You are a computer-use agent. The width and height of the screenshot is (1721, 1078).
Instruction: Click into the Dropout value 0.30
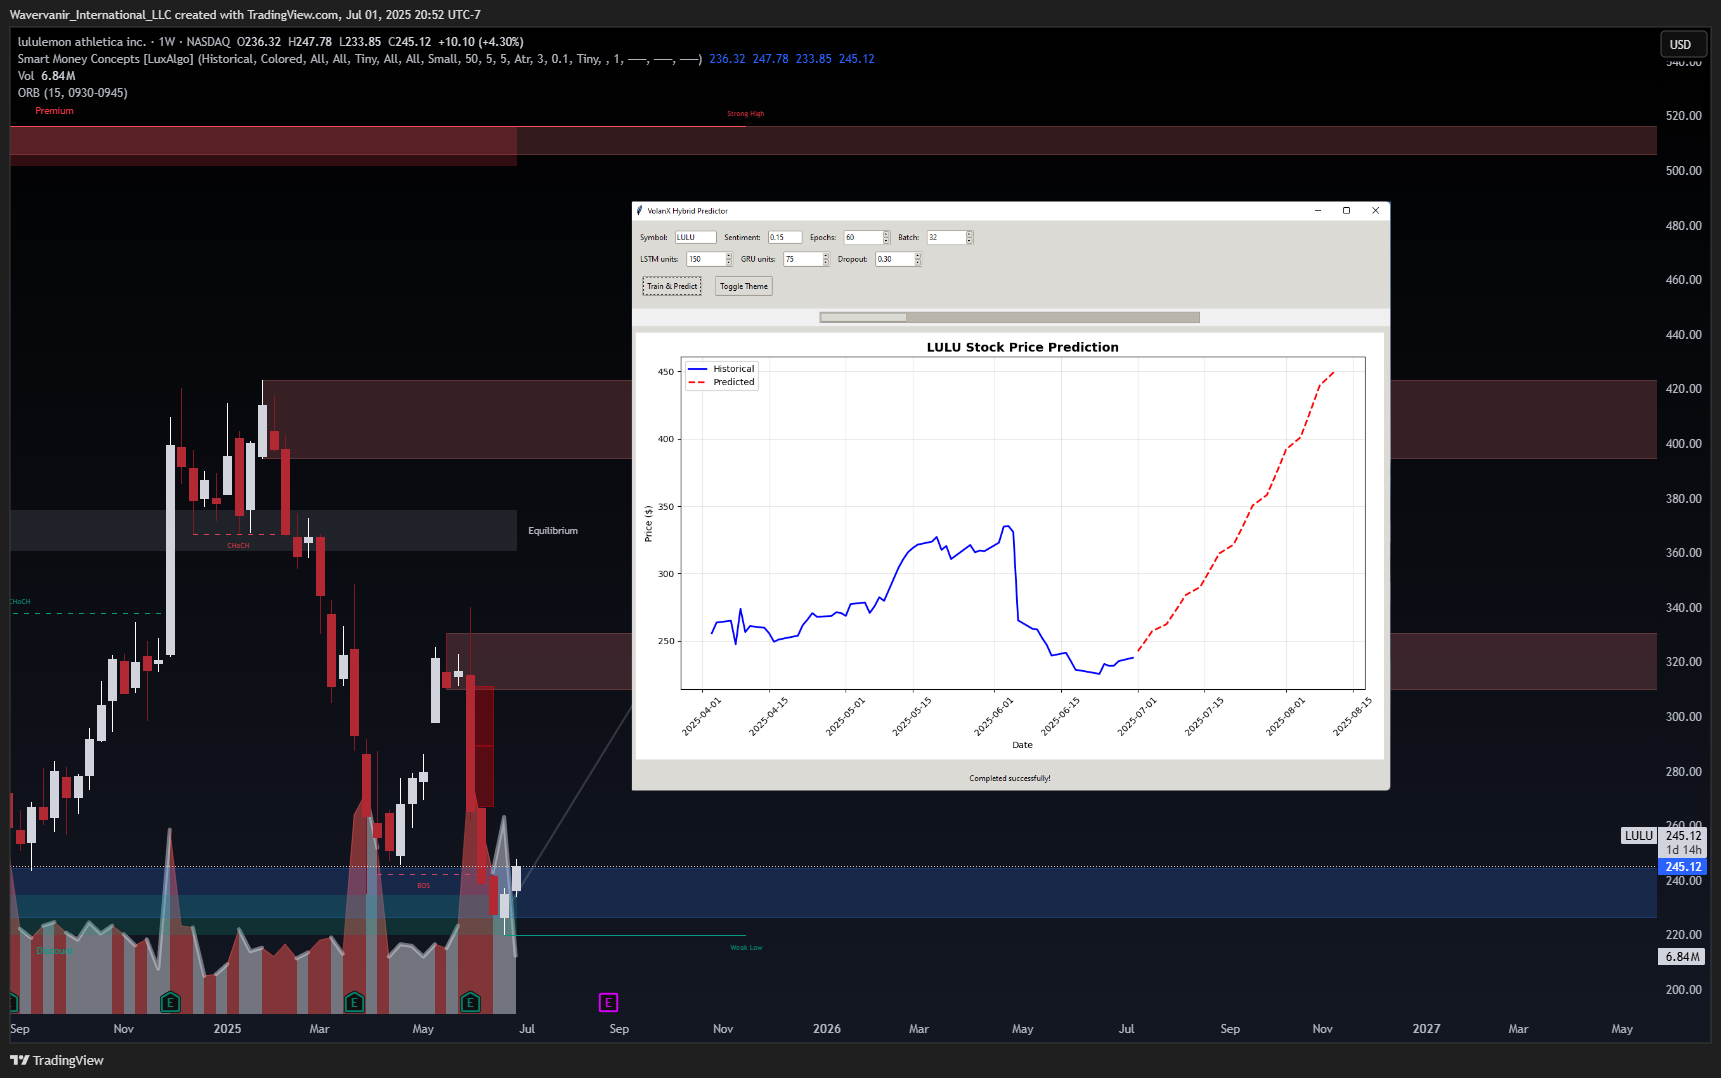[x=895, y=259]
